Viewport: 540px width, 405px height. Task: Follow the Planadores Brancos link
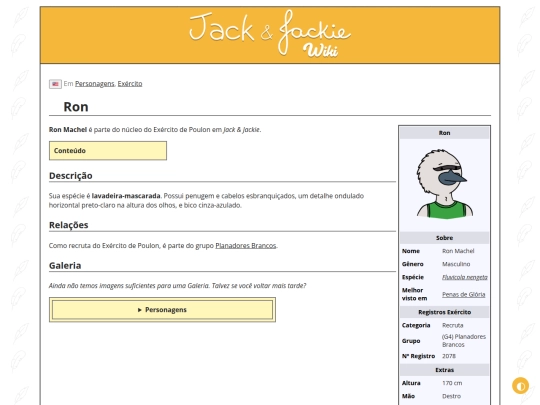click(246, 246)
